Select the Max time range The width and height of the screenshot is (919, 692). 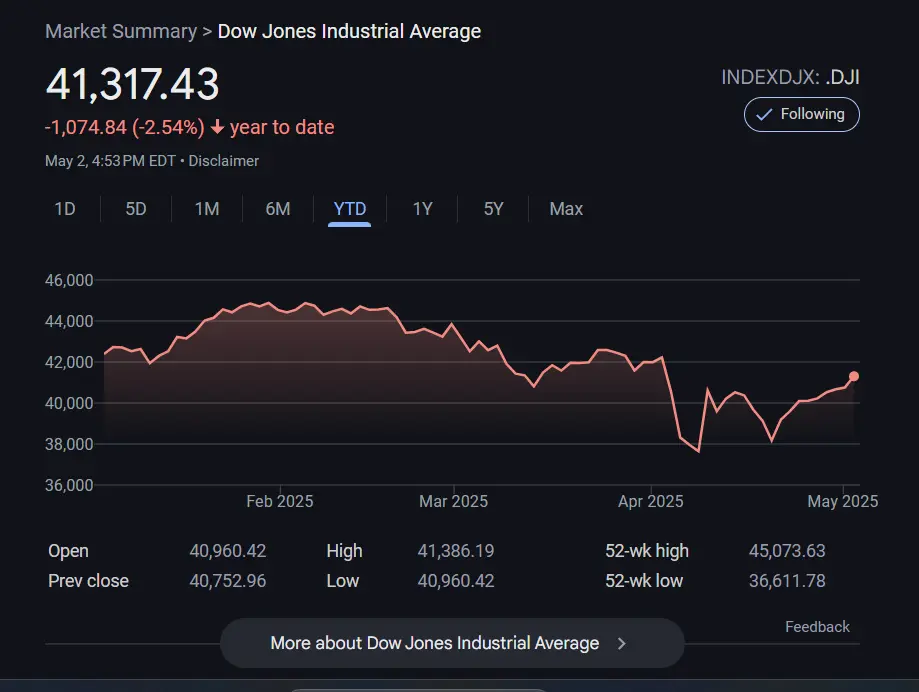(x=566, y=209)
